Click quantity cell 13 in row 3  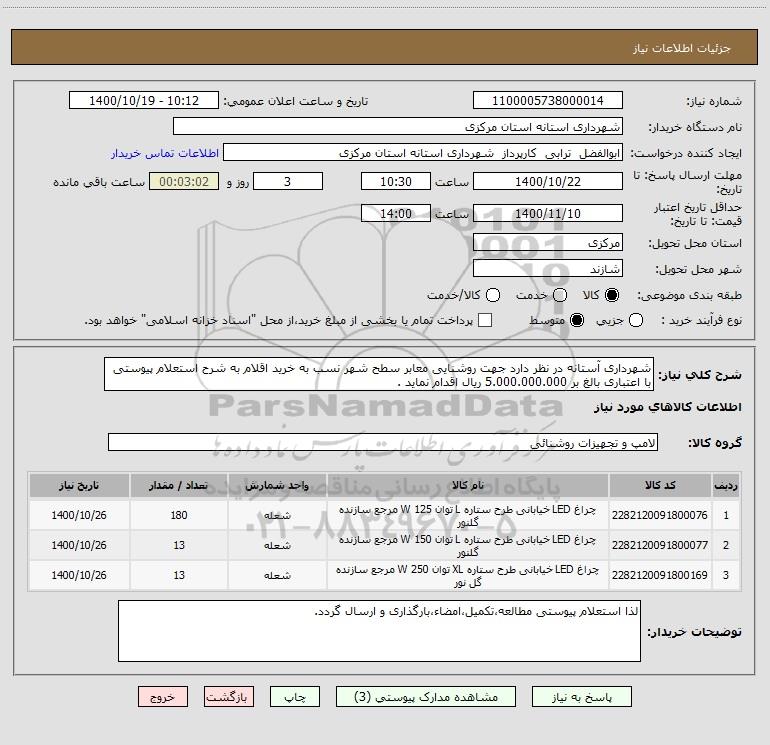pyautogui.click(x=179, y=575)
